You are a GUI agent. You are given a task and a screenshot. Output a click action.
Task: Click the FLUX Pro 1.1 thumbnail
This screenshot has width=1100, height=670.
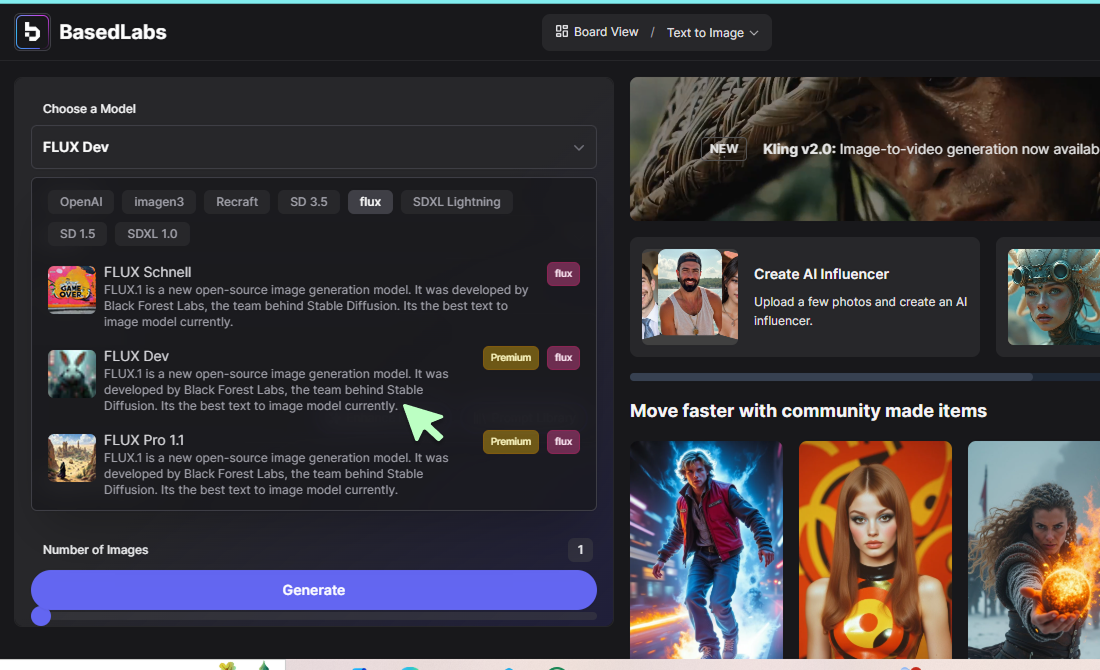pyautogui.click(x=72, y=458)
